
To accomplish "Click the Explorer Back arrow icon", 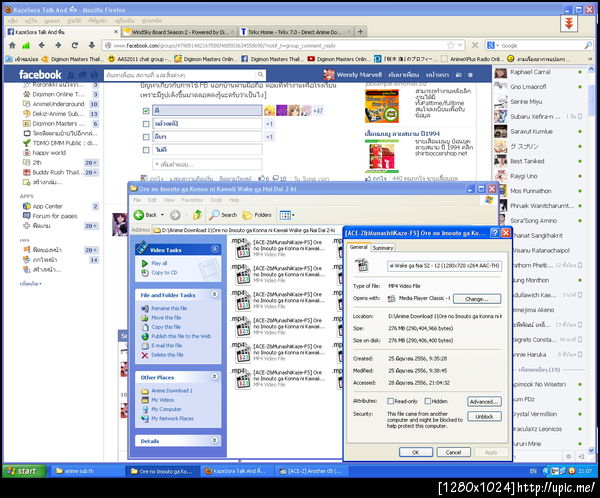I will click(x=138, y=214).
